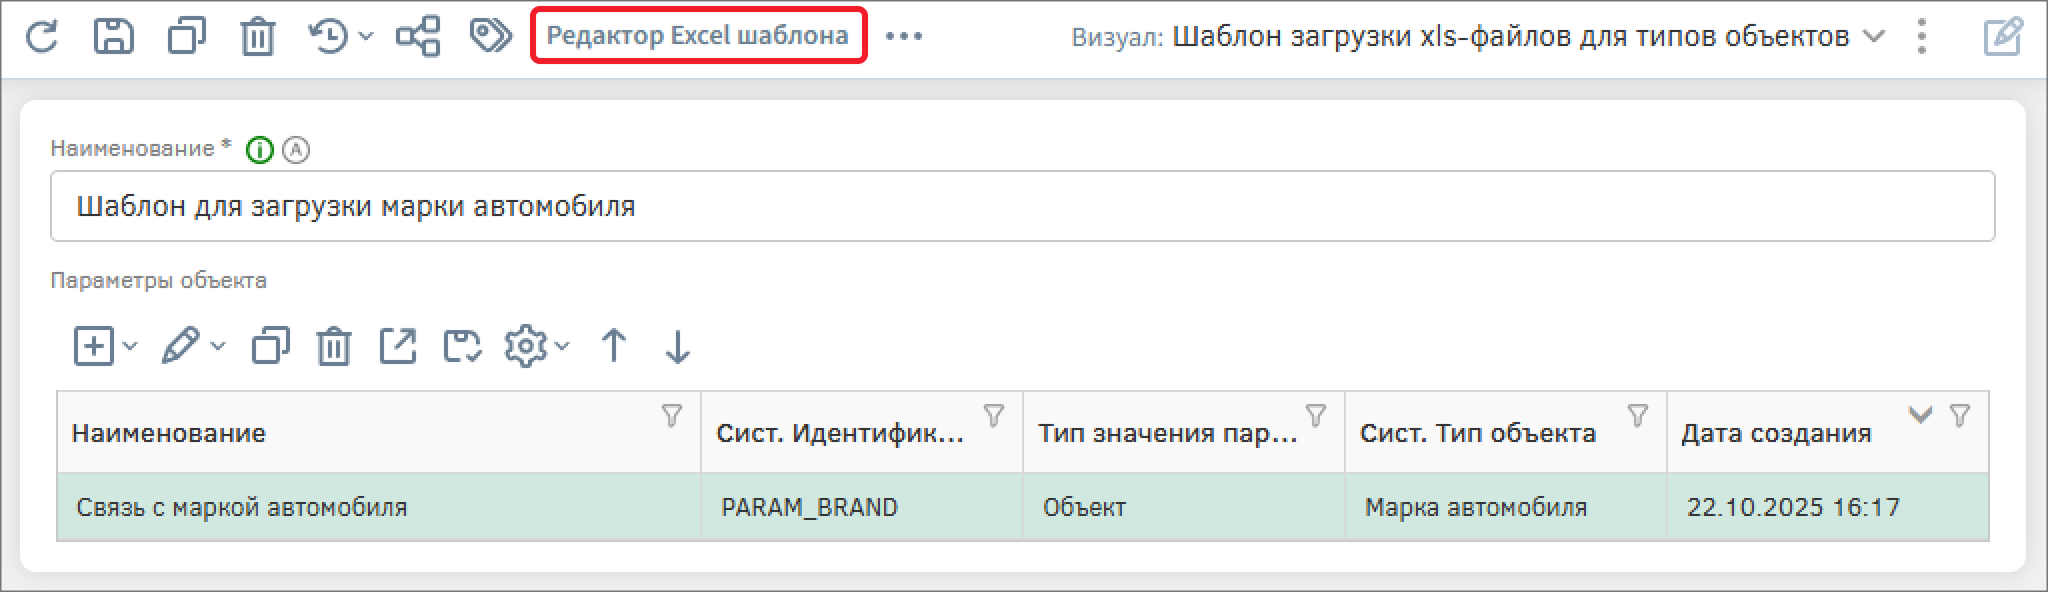The width and height of the screenshot is (2048, 592).
Task: Expand the Визуал template selector dropdown
Action: click(1874, 37)
